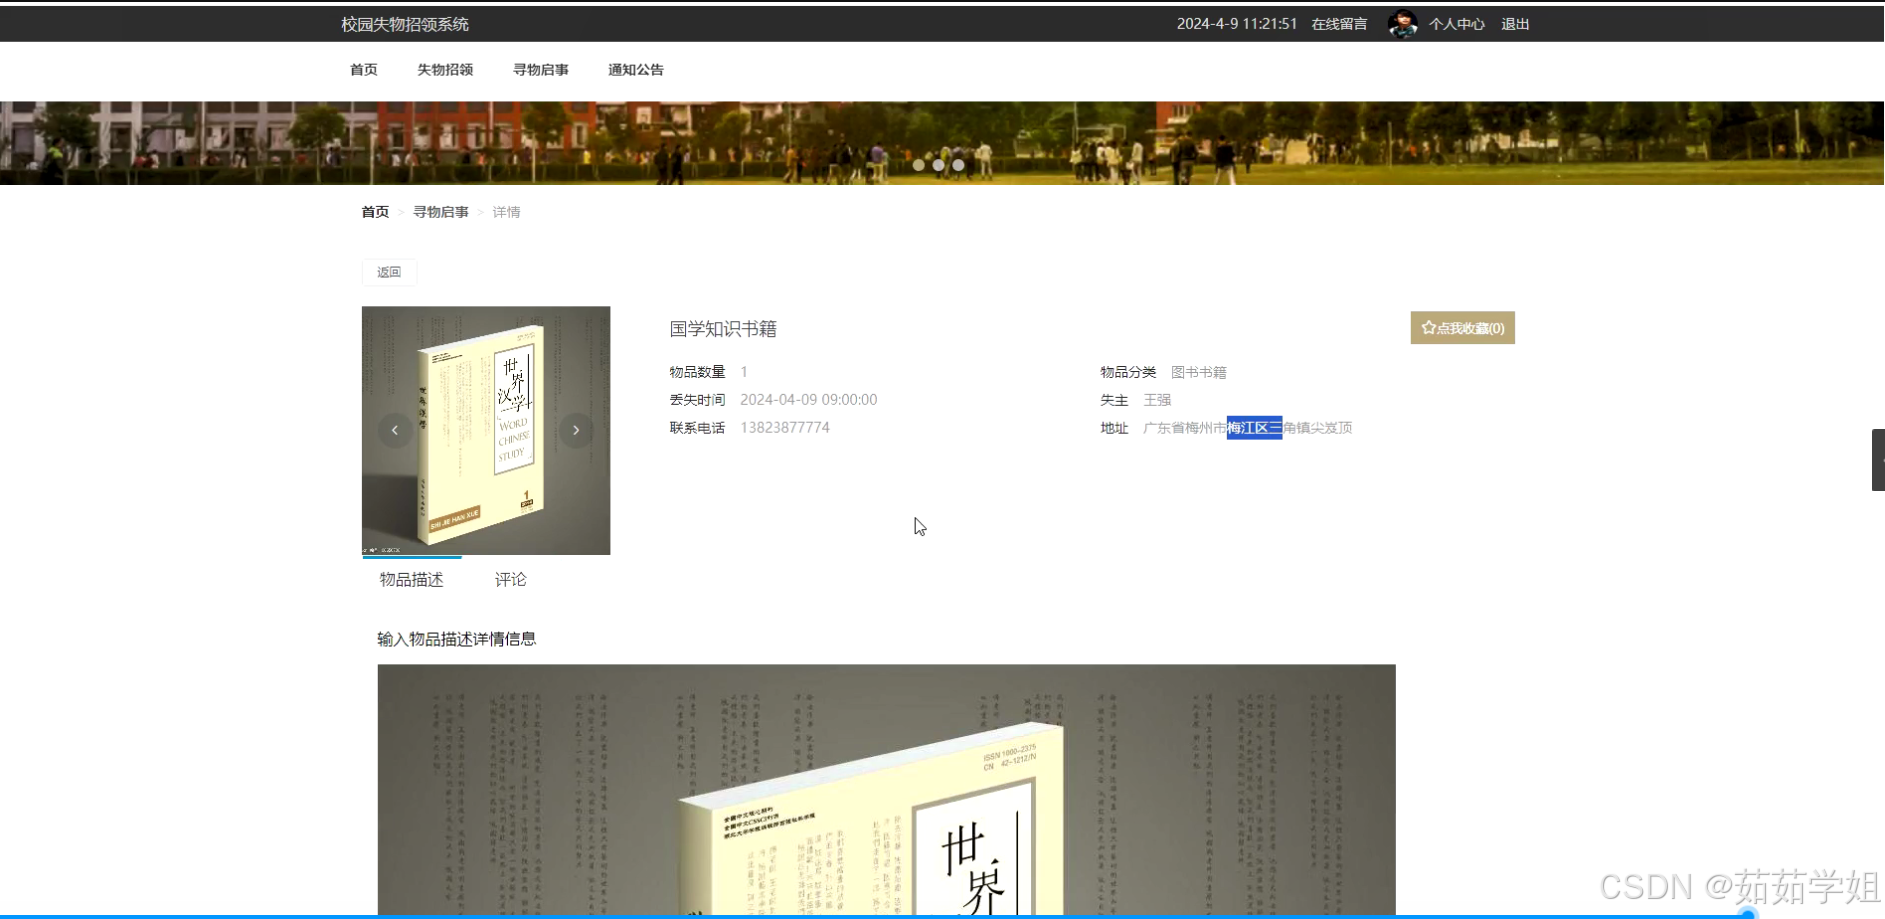Click large book image in description
Image resolution: width=1885 pixels, height=919 pixels.
886,790
